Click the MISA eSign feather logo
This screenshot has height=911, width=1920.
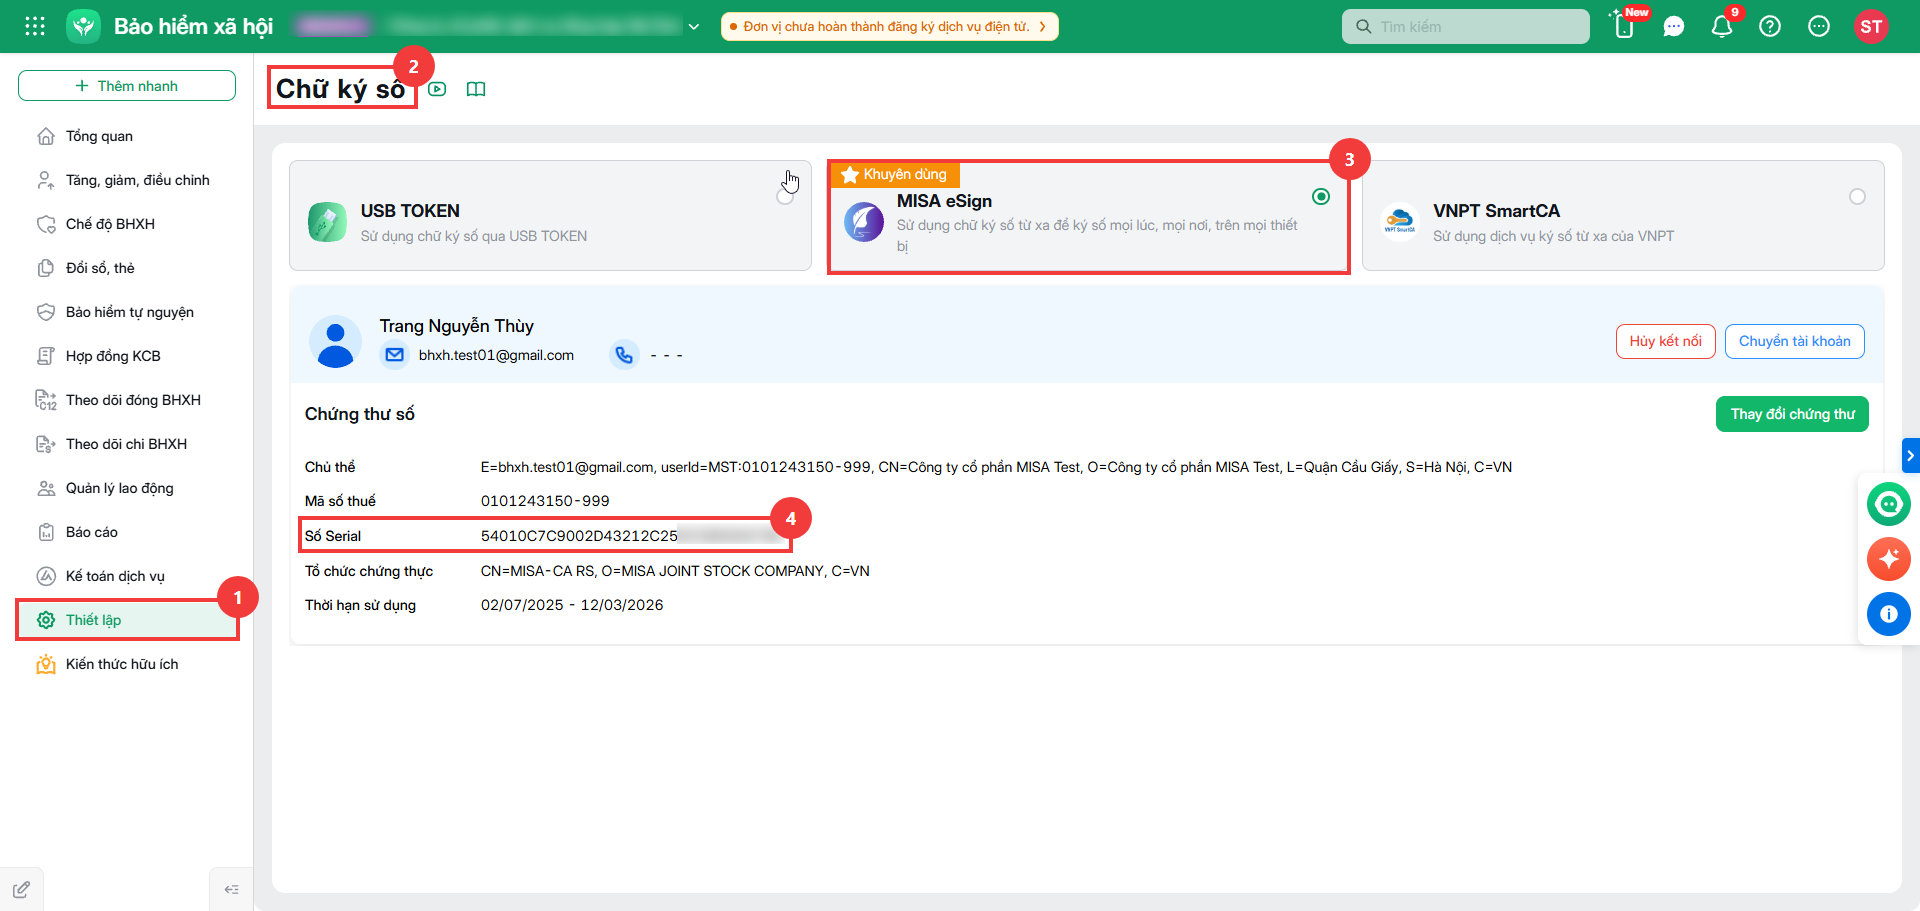point(864,222)
